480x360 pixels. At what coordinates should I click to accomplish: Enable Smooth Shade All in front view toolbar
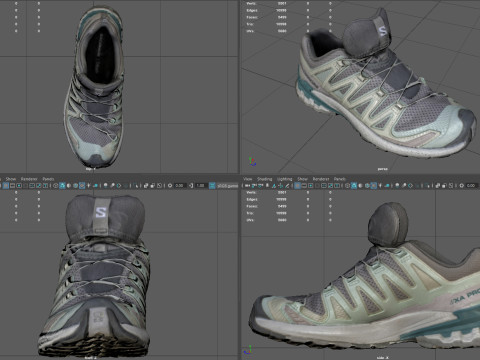pos(62,186)
